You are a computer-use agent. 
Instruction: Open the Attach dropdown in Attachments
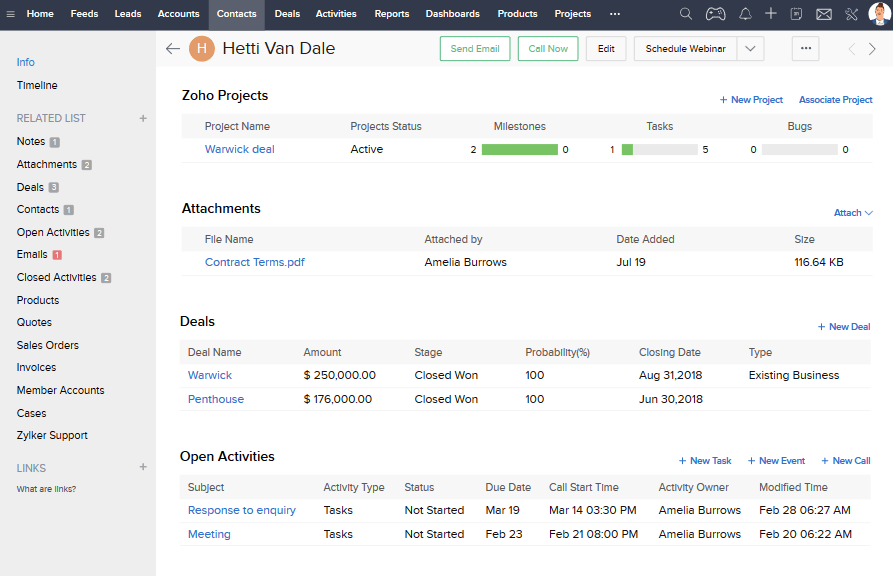click(x=853, y=213)
